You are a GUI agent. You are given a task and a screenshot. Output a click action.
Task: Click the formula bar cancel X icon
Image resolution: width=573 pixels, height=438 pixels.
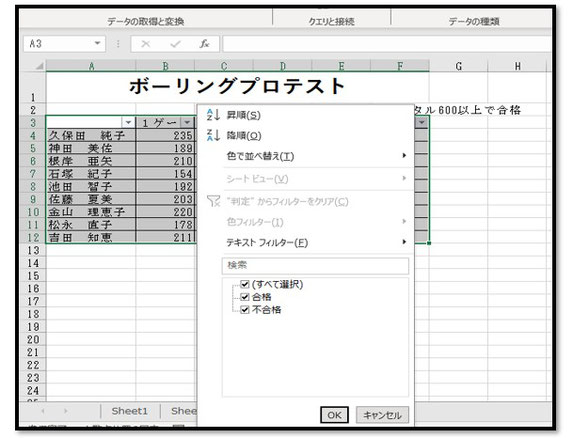pos(145,44)
